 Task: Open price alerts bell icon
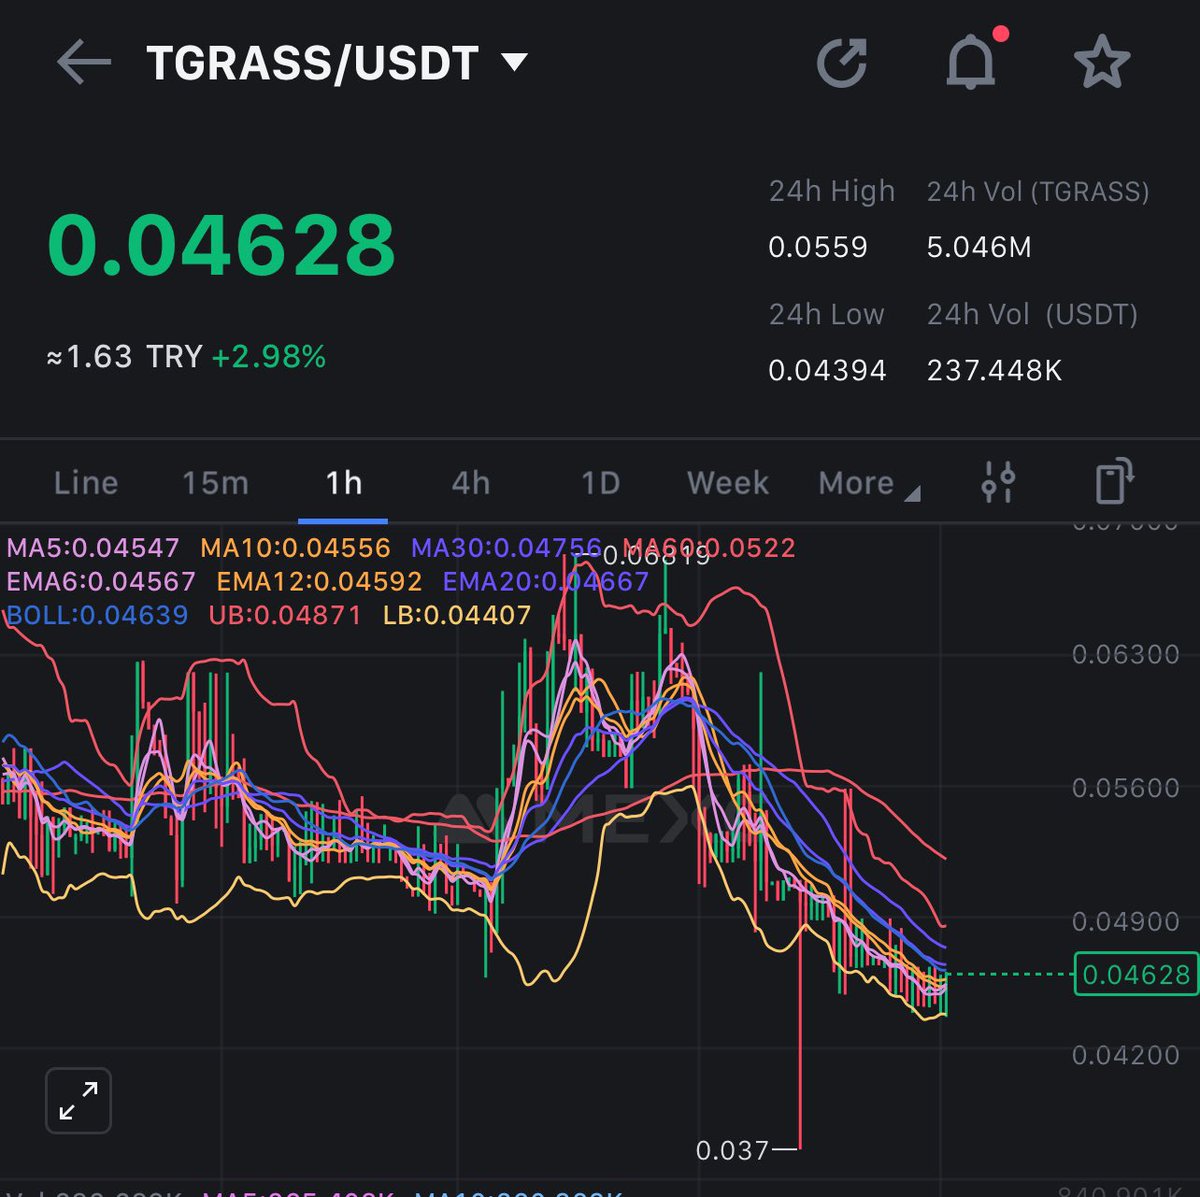pyautogui.click(x=973, y=61)
